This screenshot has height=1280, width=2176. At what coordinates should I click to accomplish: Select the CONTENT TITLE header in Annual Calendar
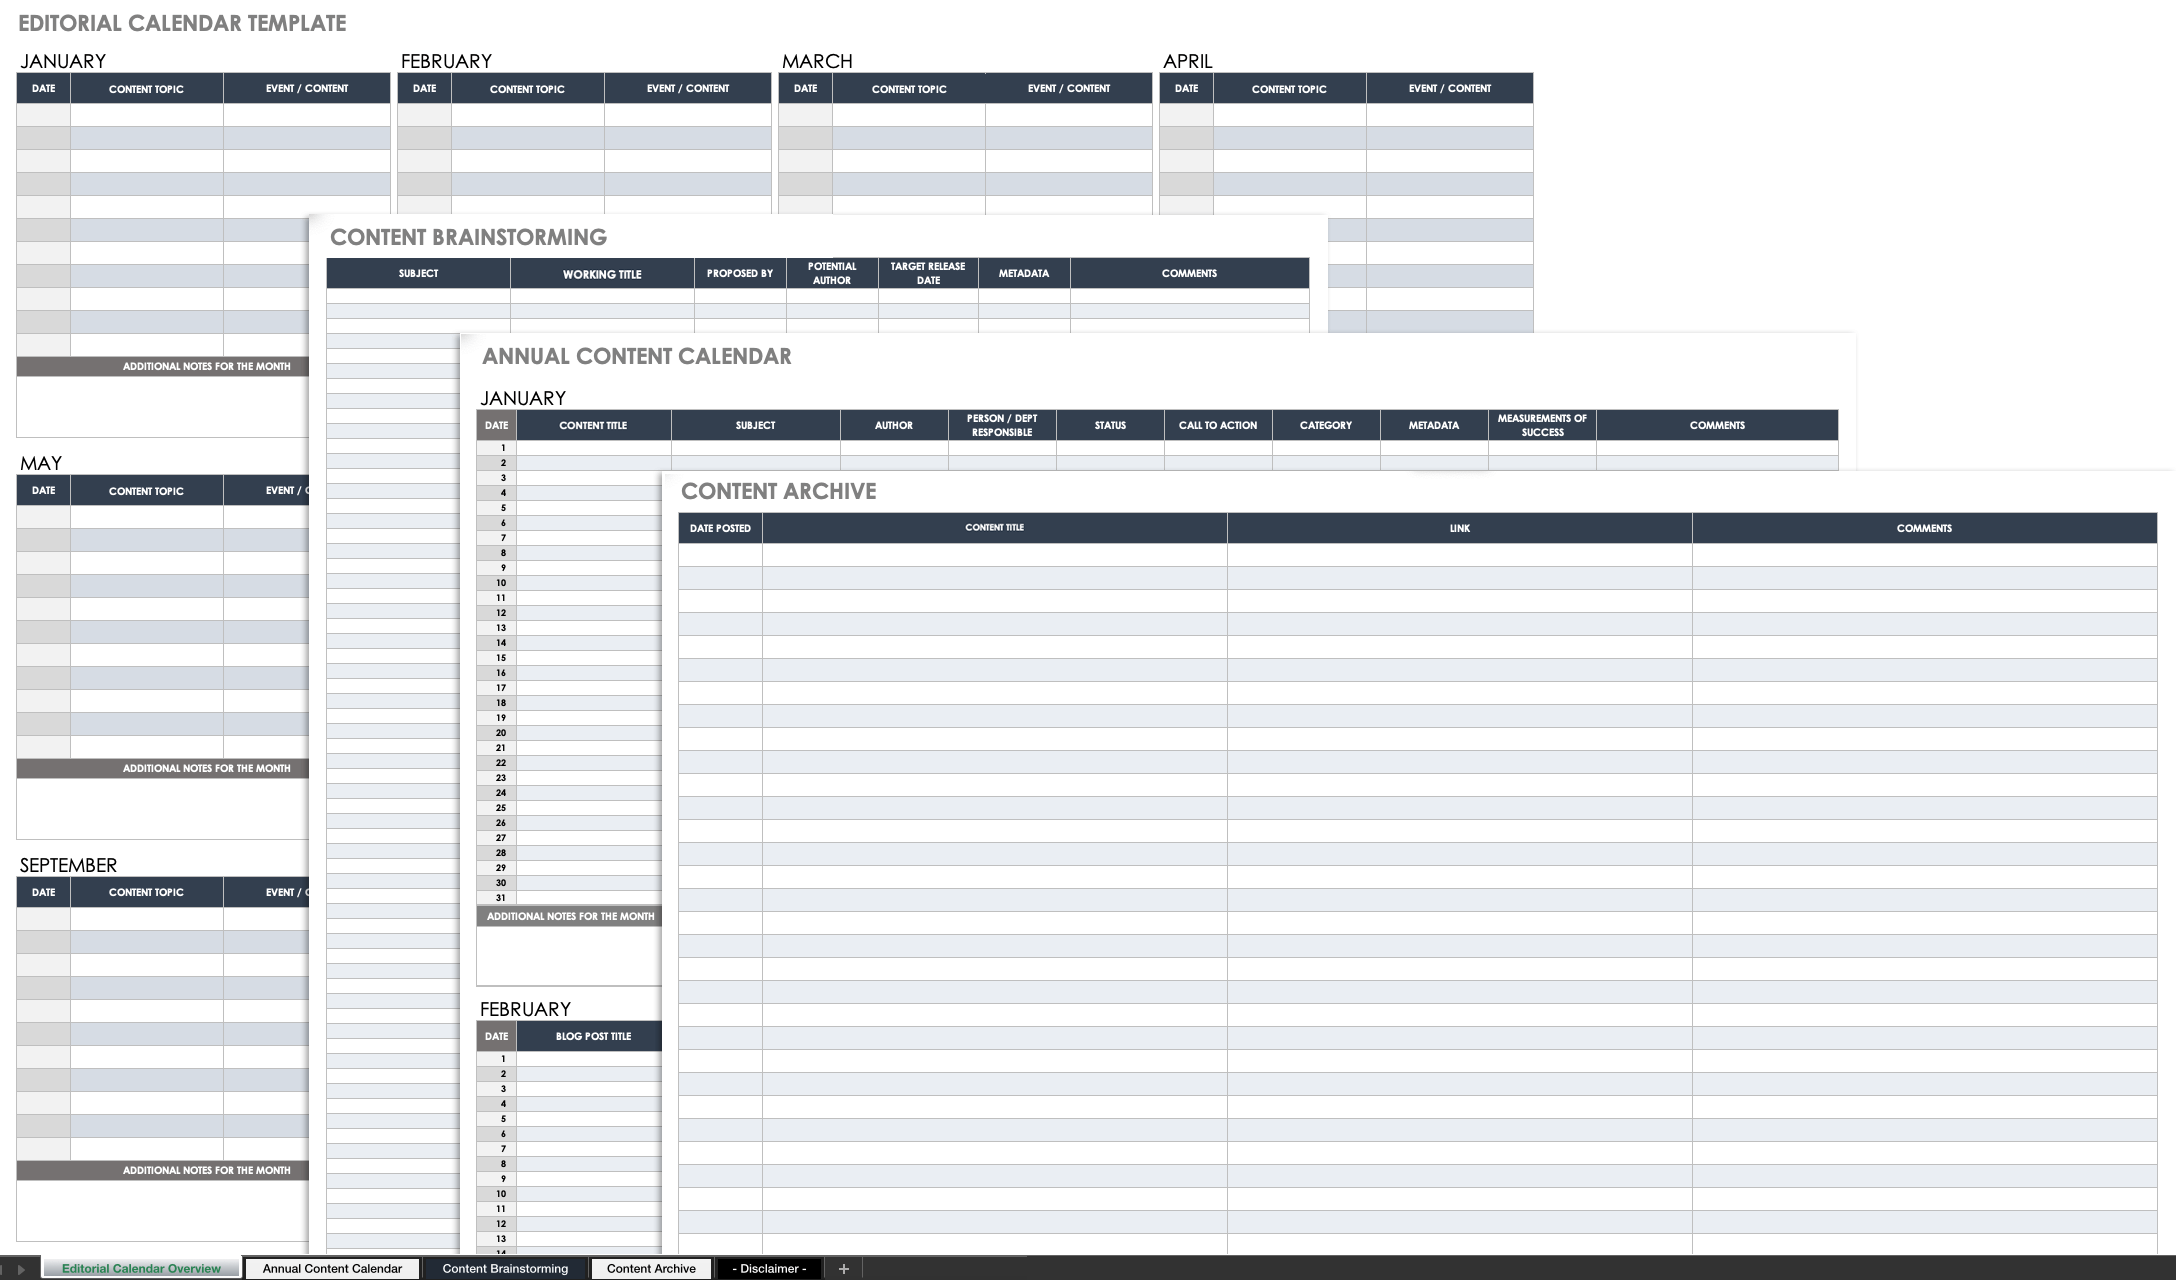click(x=593, y=425)
